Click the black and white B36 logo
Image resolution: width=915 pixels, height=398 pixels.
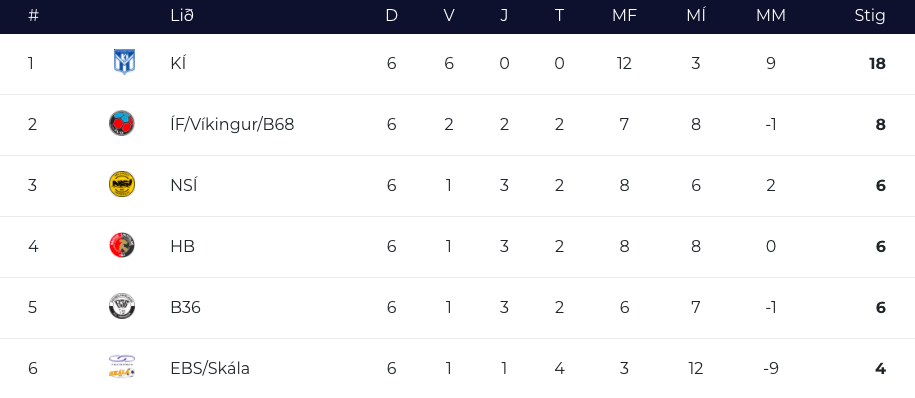[122, 306]
